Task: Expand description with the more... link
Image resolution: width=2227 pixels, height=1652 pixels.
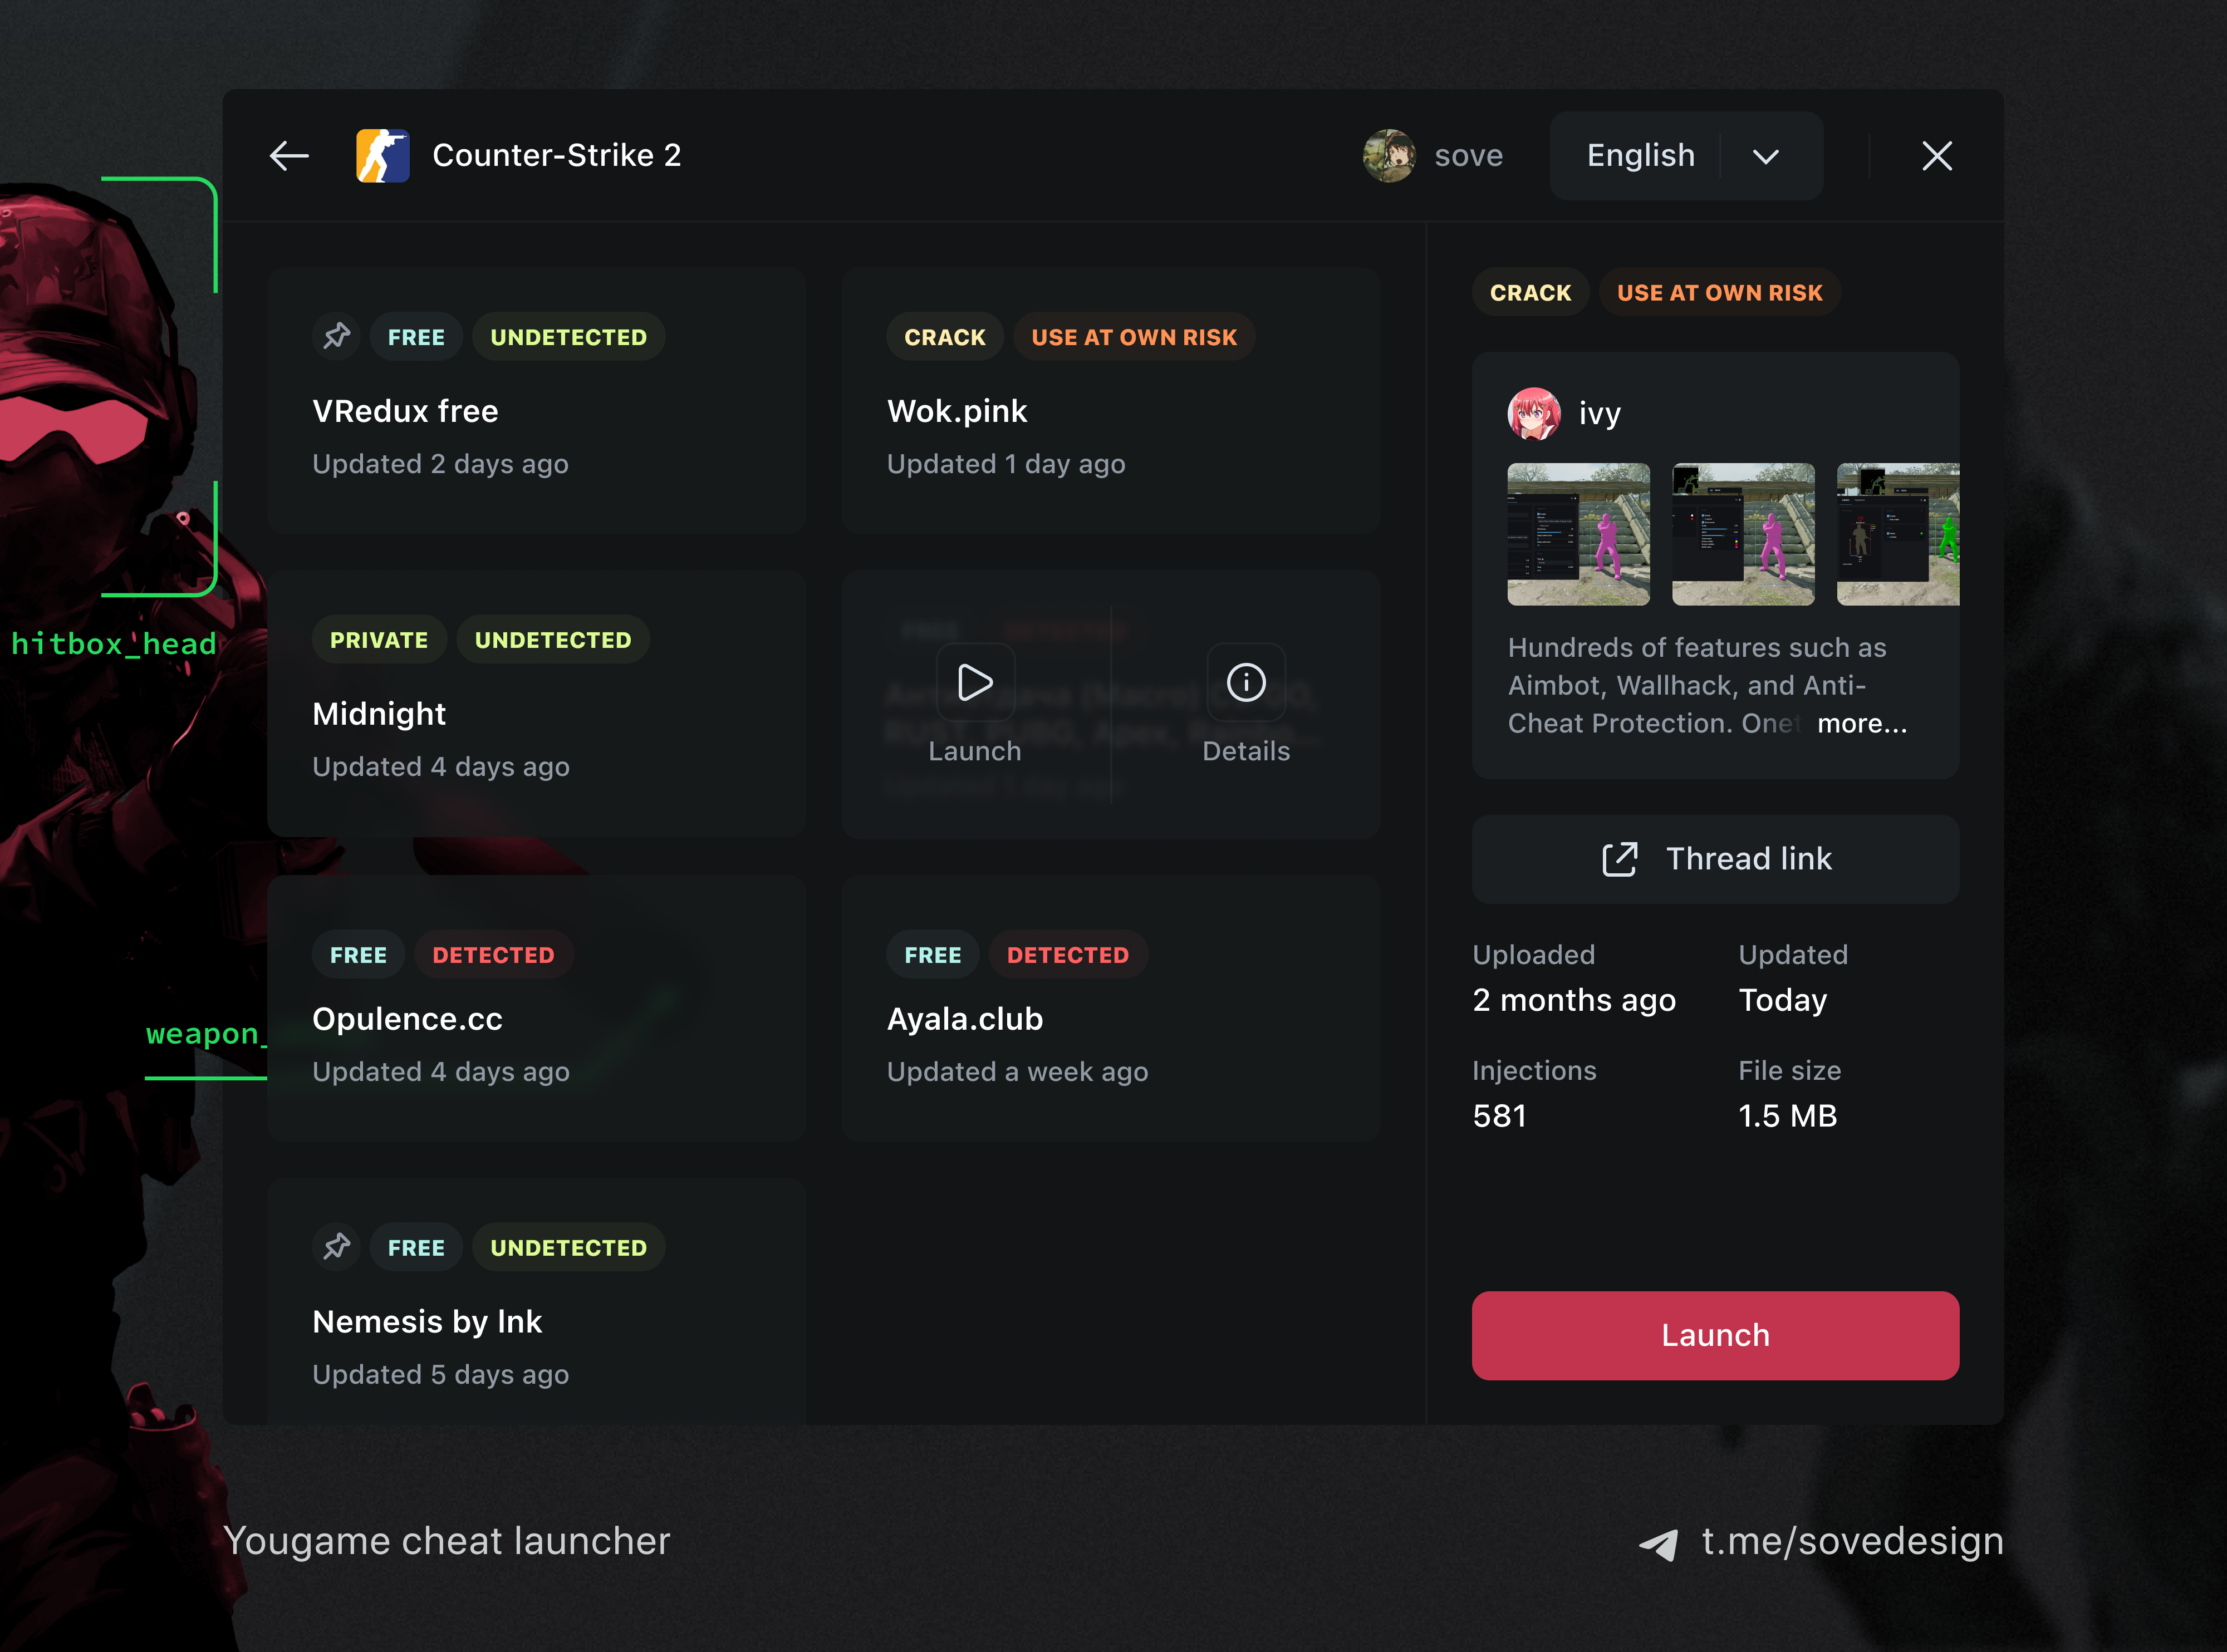Action: [1862, 723]
